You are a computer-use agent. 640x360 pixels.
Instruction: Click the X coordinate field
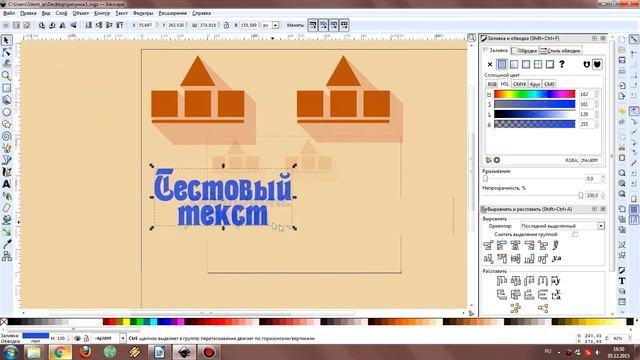[146, 25]
